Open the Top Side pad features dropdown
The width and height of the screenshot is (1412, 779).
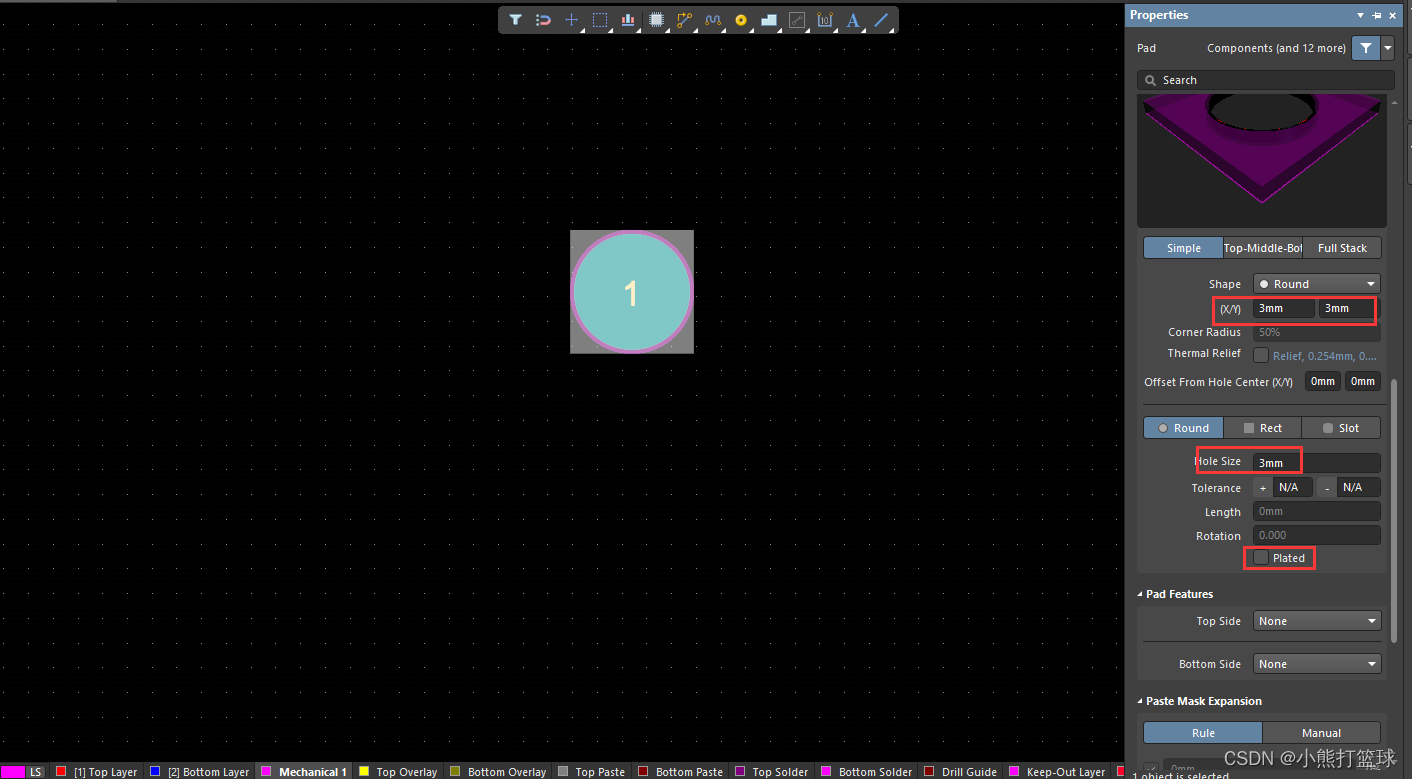tap(1316, 620)
